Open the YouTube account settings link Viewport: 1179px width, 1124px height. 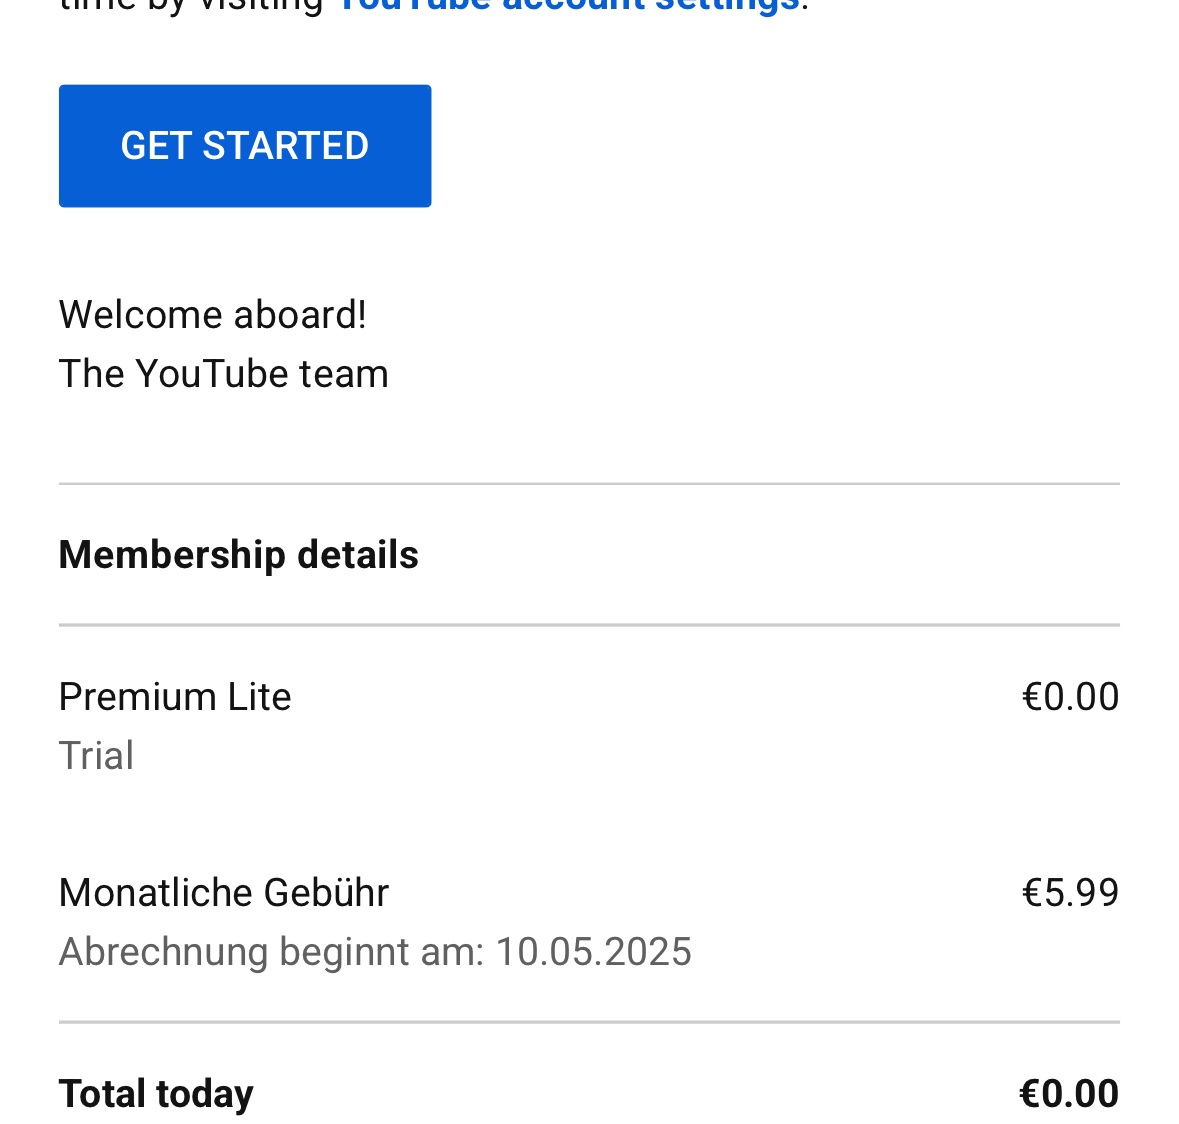click(567, 5)
